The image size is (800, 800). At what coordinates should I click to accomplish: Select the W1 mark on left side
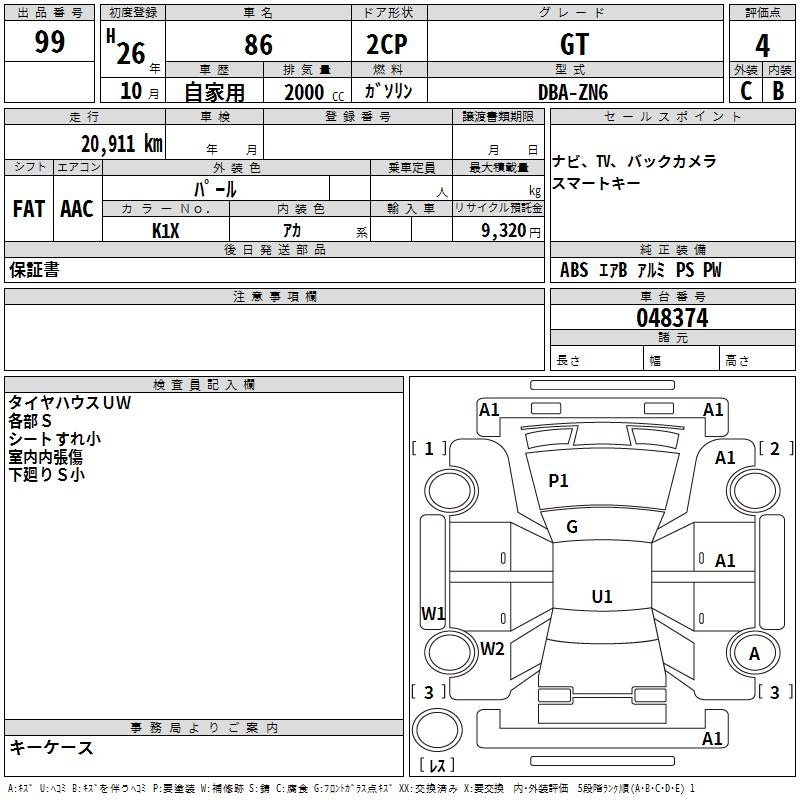pos(433,613)
